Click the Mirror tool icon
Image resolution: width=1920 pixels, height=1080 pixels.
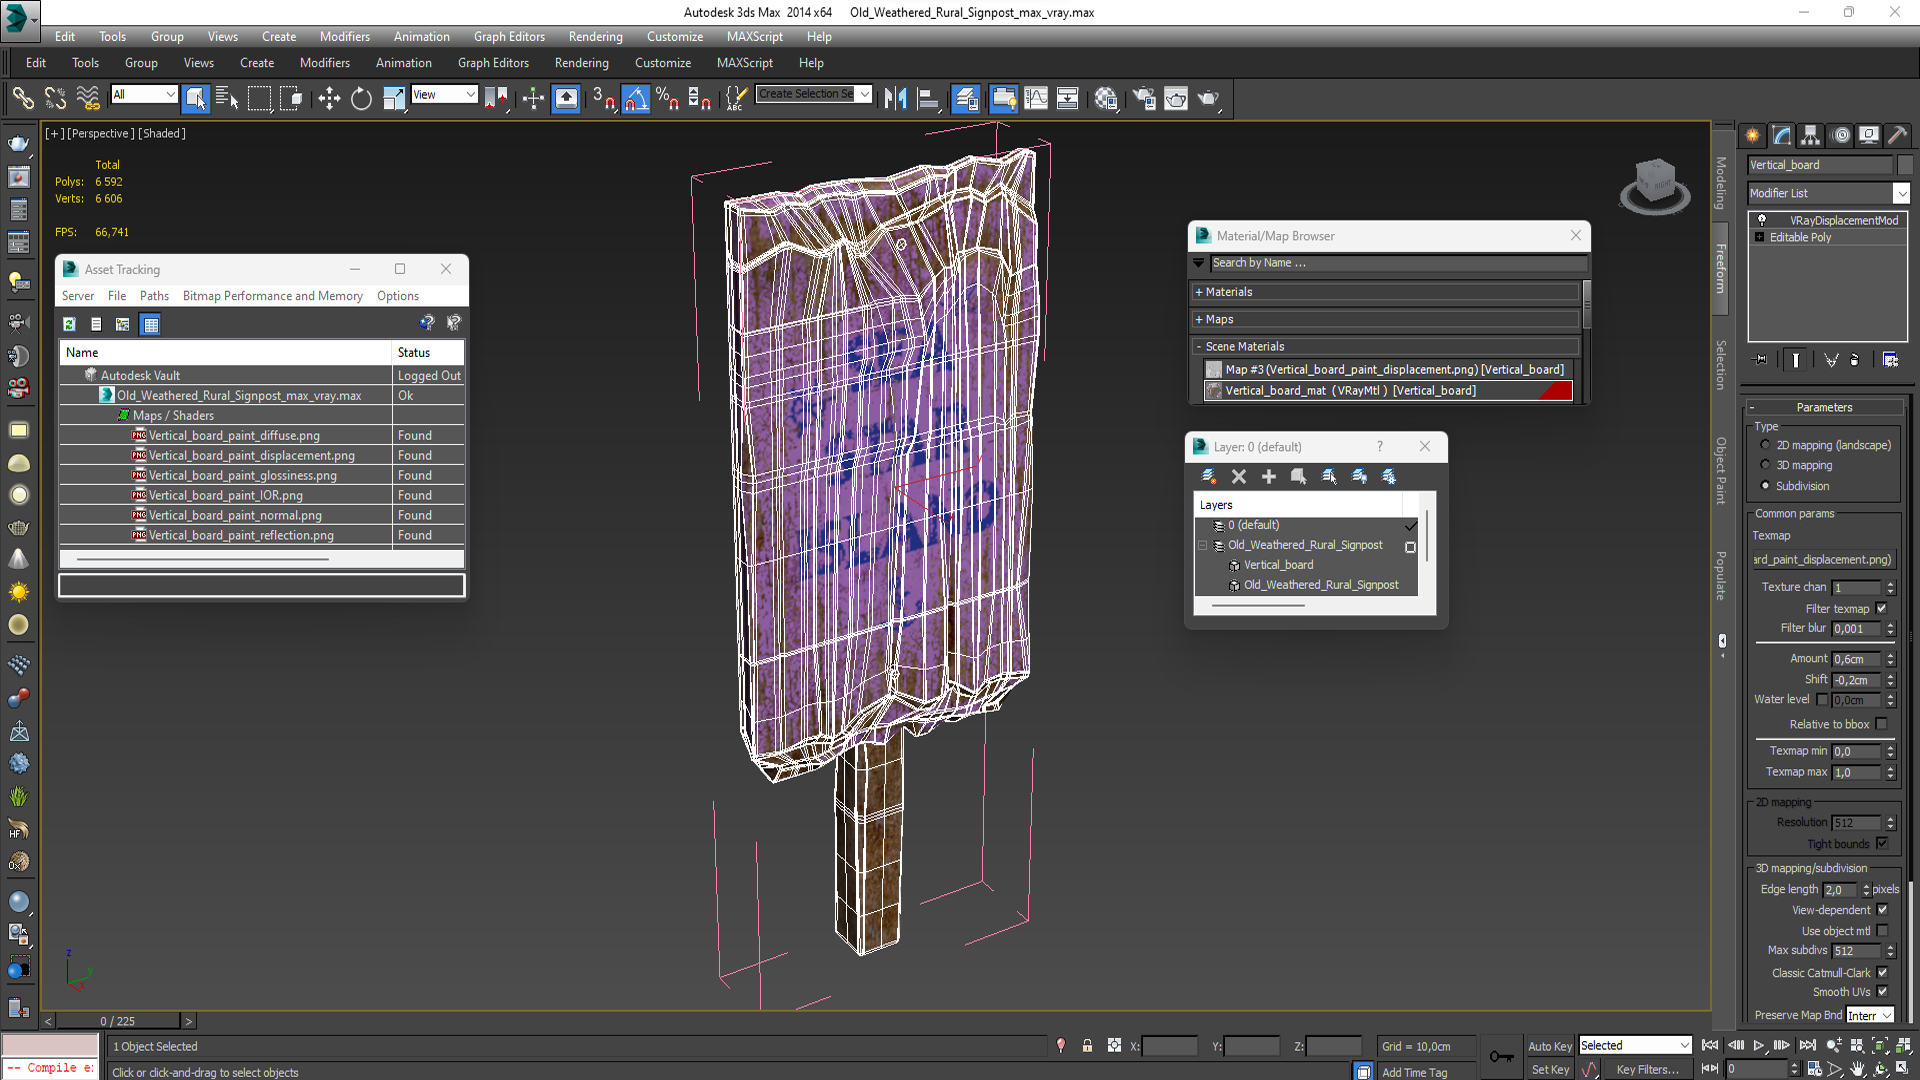pos(895,98)
